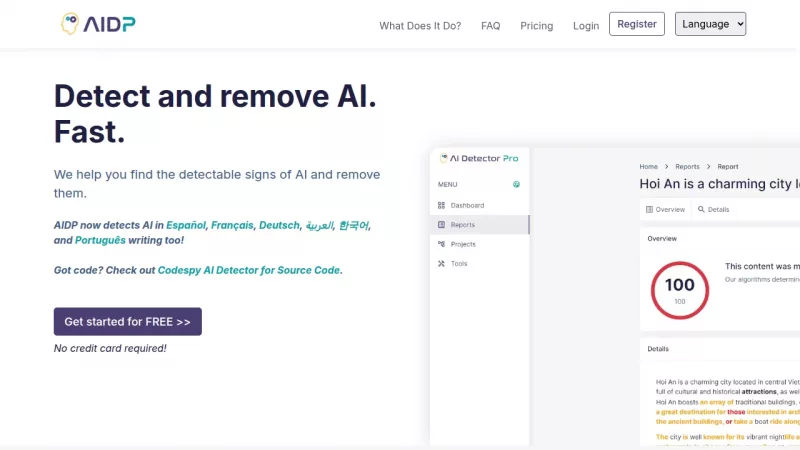Click the Overview section heading in card

pyautogui.click(x=662, y=238)
